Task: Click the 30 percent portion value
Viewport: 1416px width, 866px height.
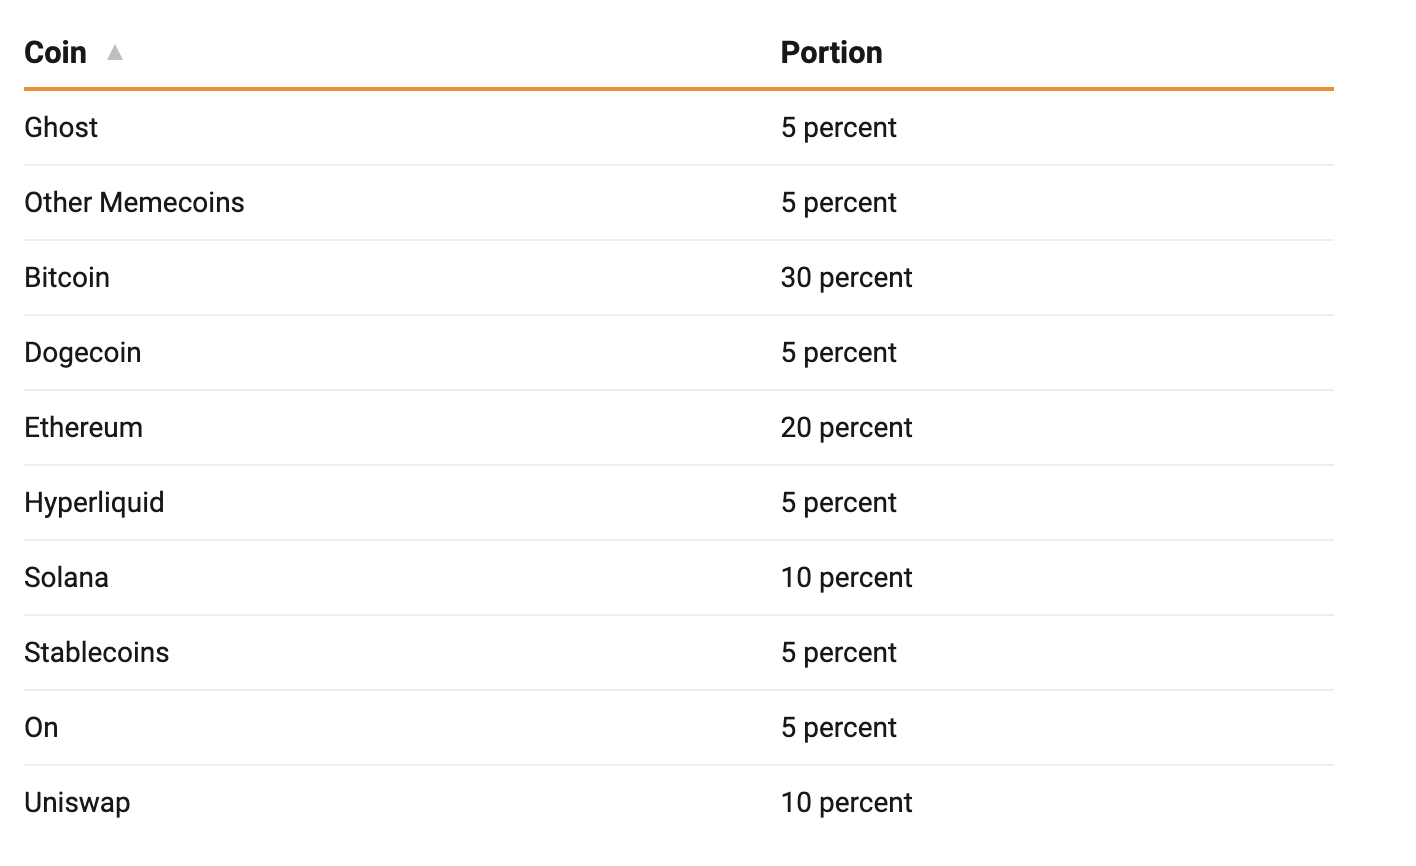Action: click(846, 278)
